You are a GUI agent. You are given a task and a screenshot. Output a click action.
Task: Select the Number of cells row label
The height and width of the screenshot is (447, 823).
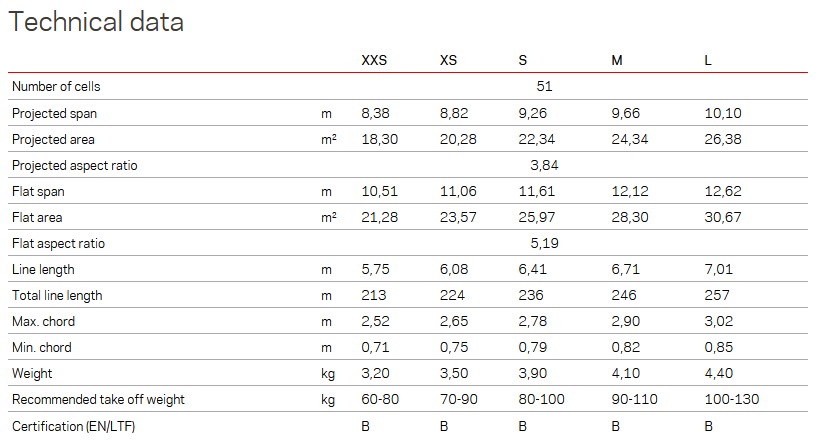click(x=56, y=87)
